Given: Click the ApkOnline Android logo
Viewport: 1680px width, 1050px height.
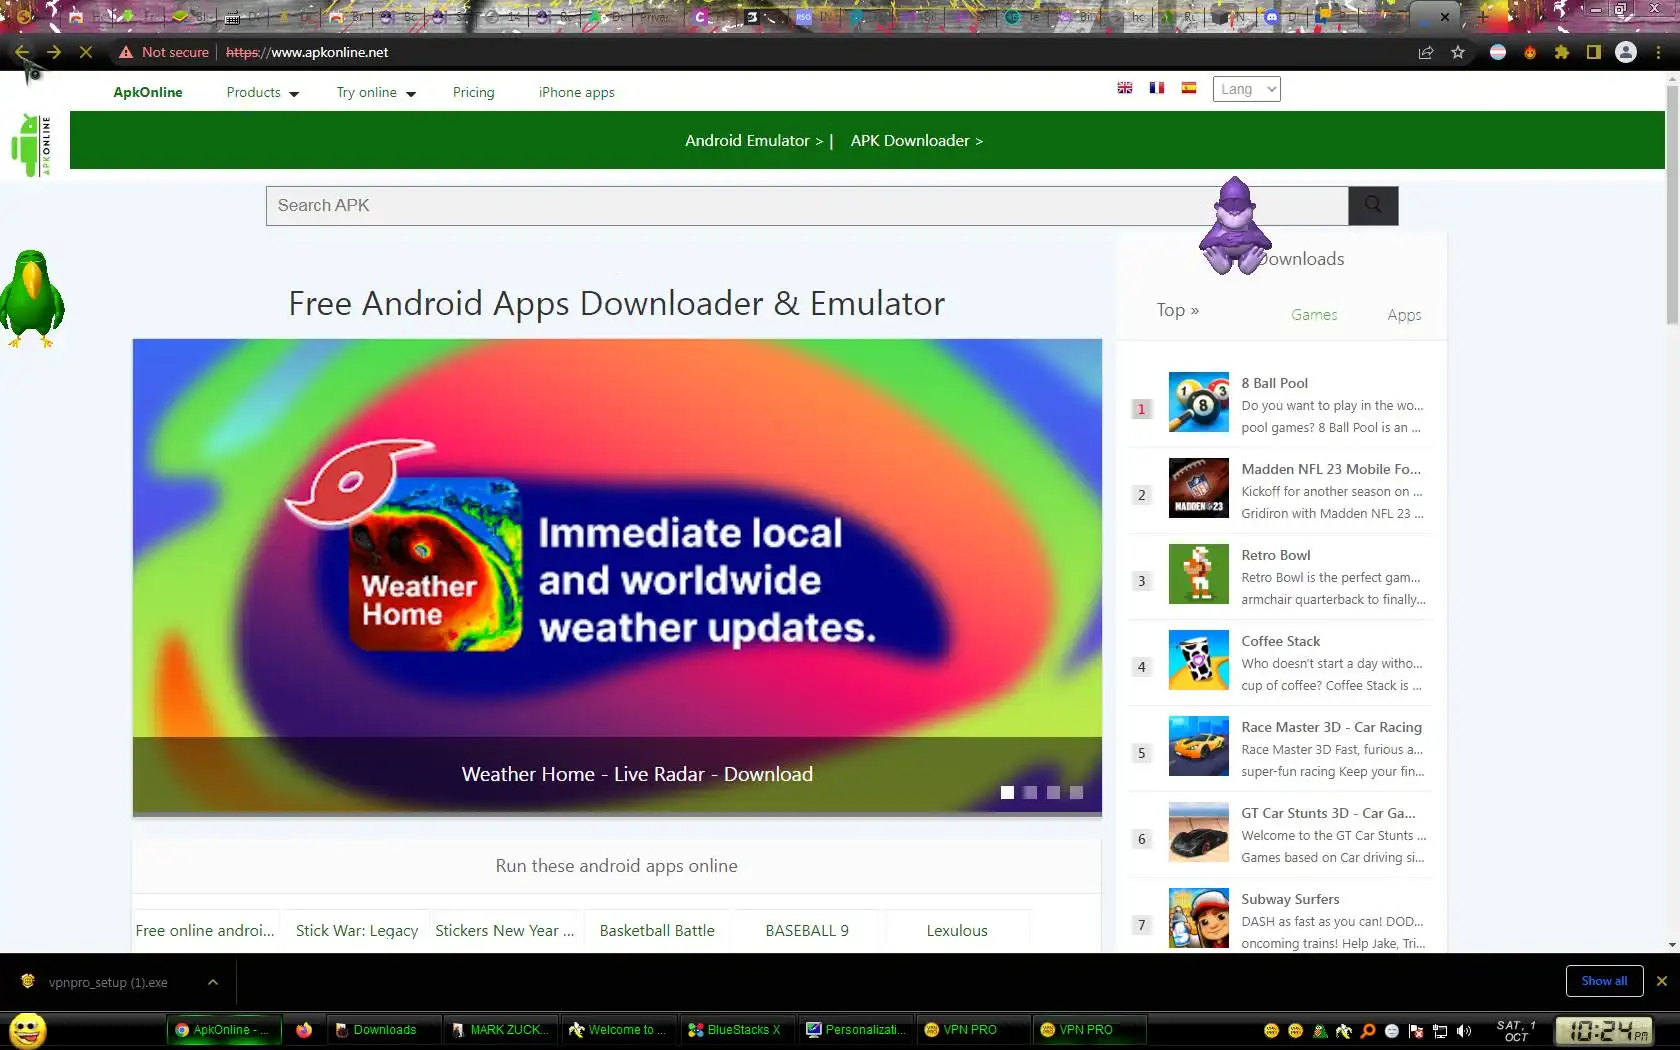Looking at the screenshot, I should click(31, 145).
